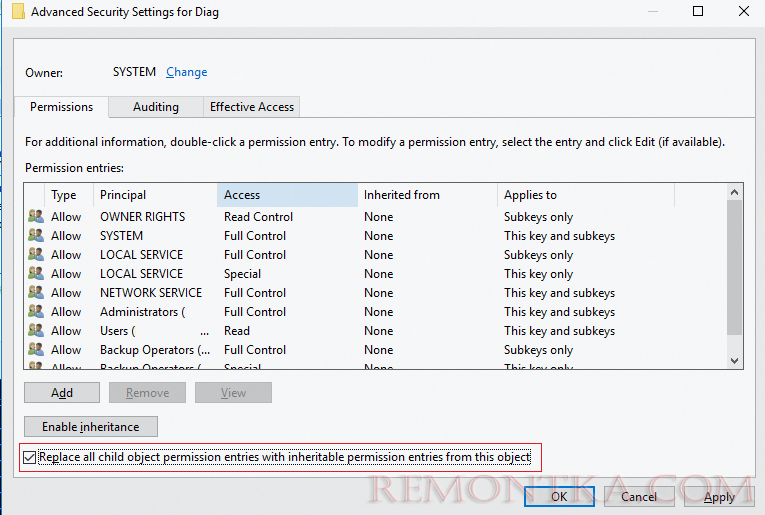Image resolution: width=765 pixels, height=515 pixels.
Task: Click the NETWORK SERVICE principal icon
Action: 36,292
